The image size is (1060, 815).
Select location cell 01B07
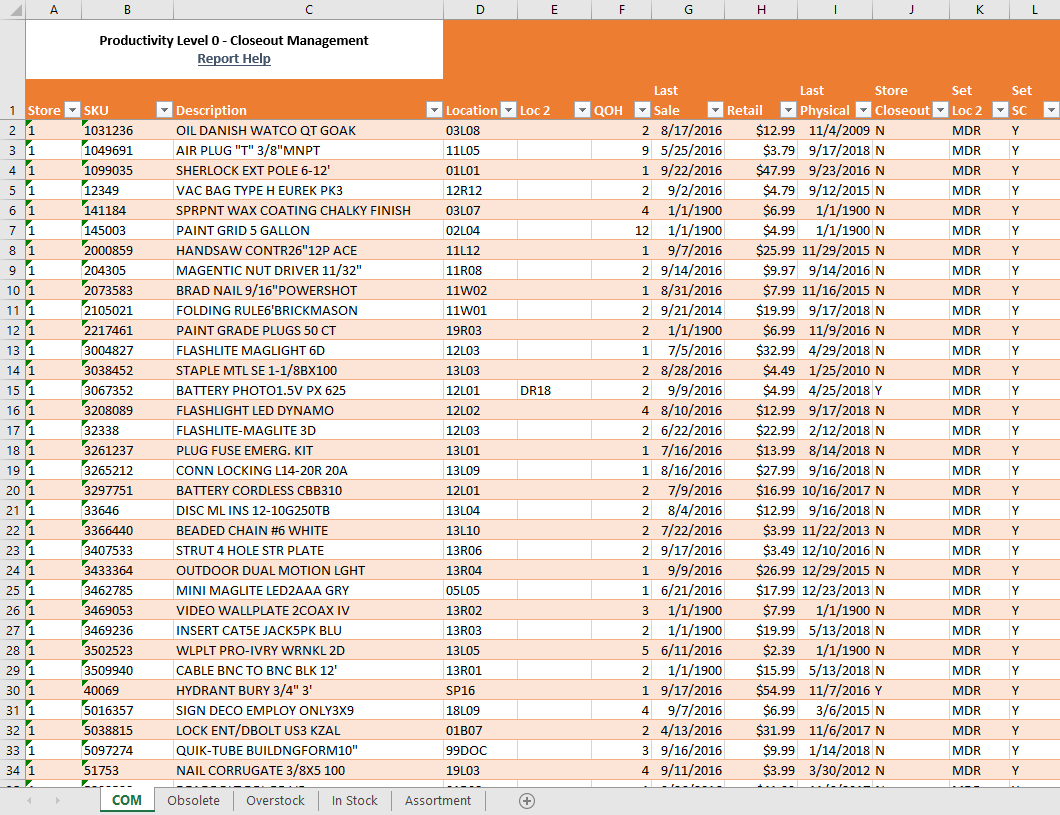tap(480, 731)
